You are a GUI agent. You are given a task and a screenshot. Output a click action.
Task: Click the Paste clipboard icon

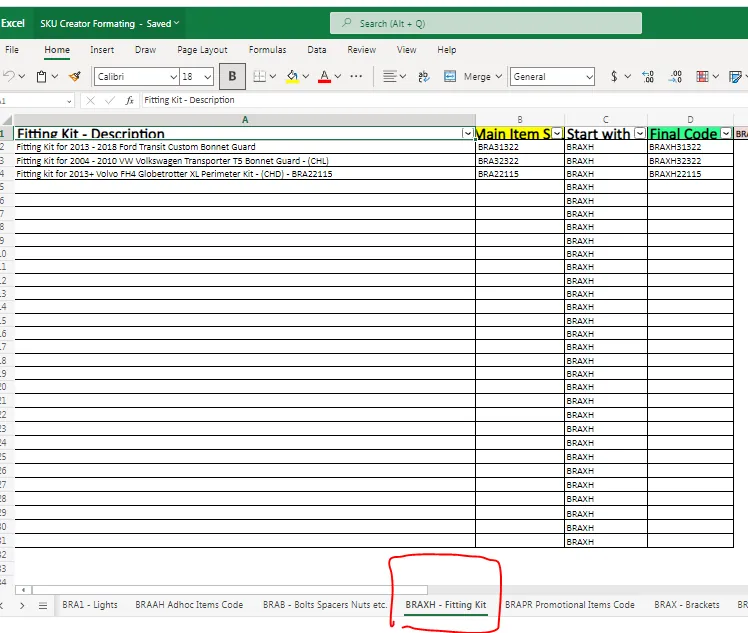(x=42, y=76)
